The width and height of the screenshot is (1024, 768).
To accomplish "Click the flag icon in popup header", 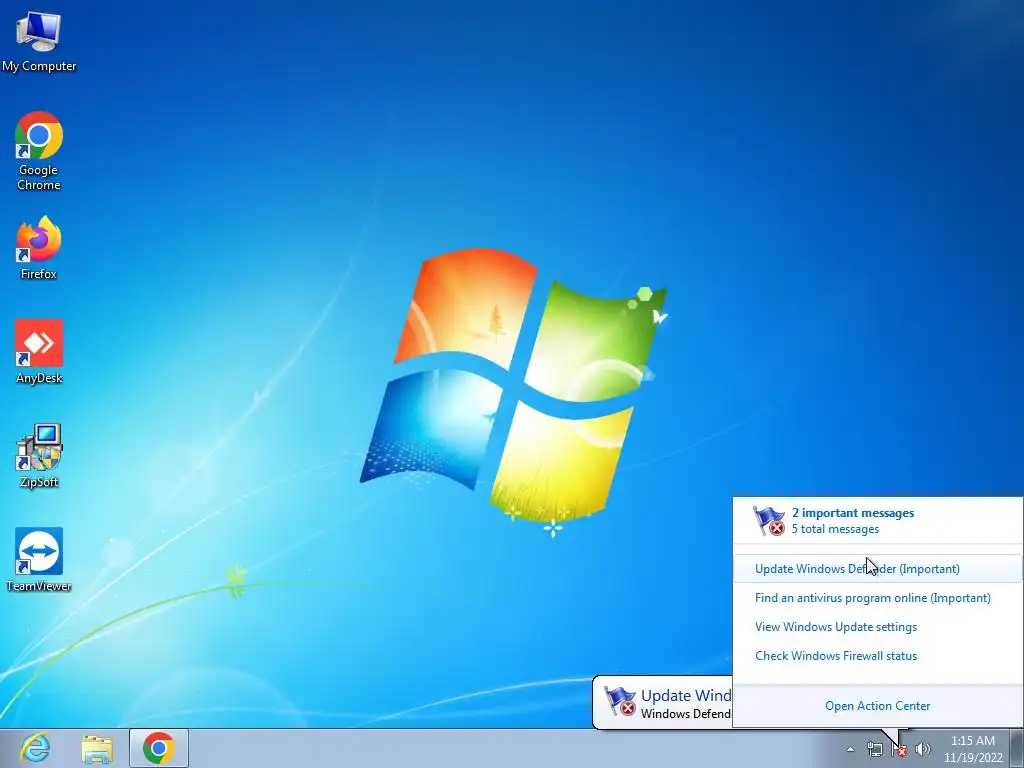I will pyautogui.click(x=769, y=521).
